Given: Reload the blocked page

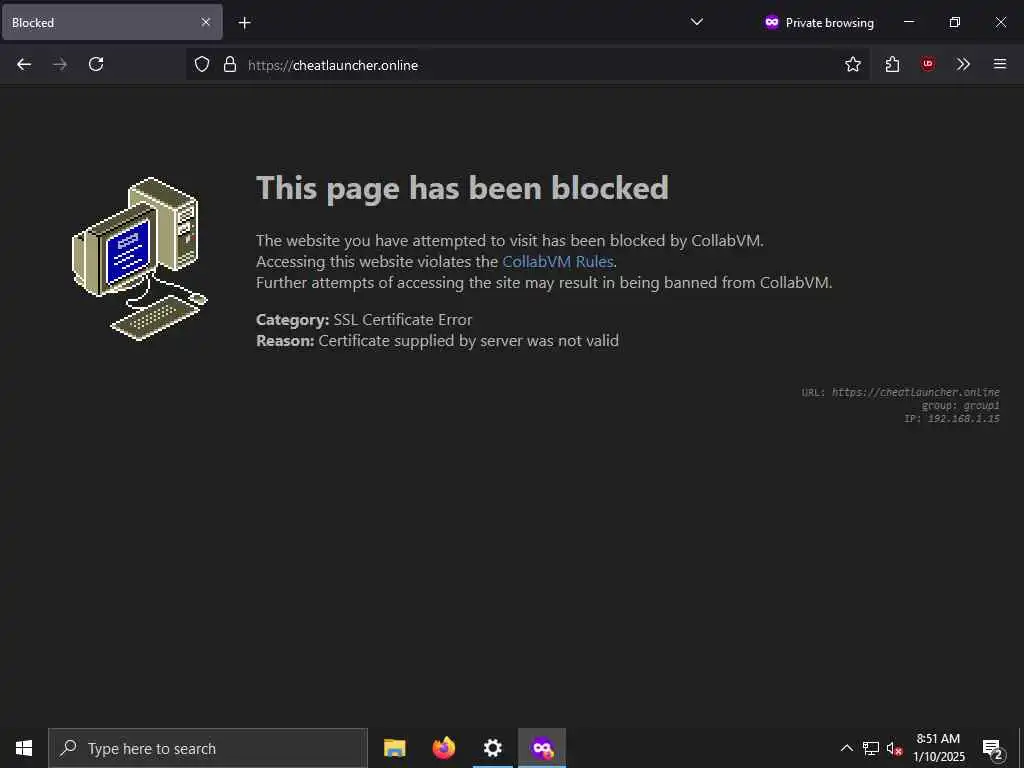Looking at the screenshot, I should (96, 64).
